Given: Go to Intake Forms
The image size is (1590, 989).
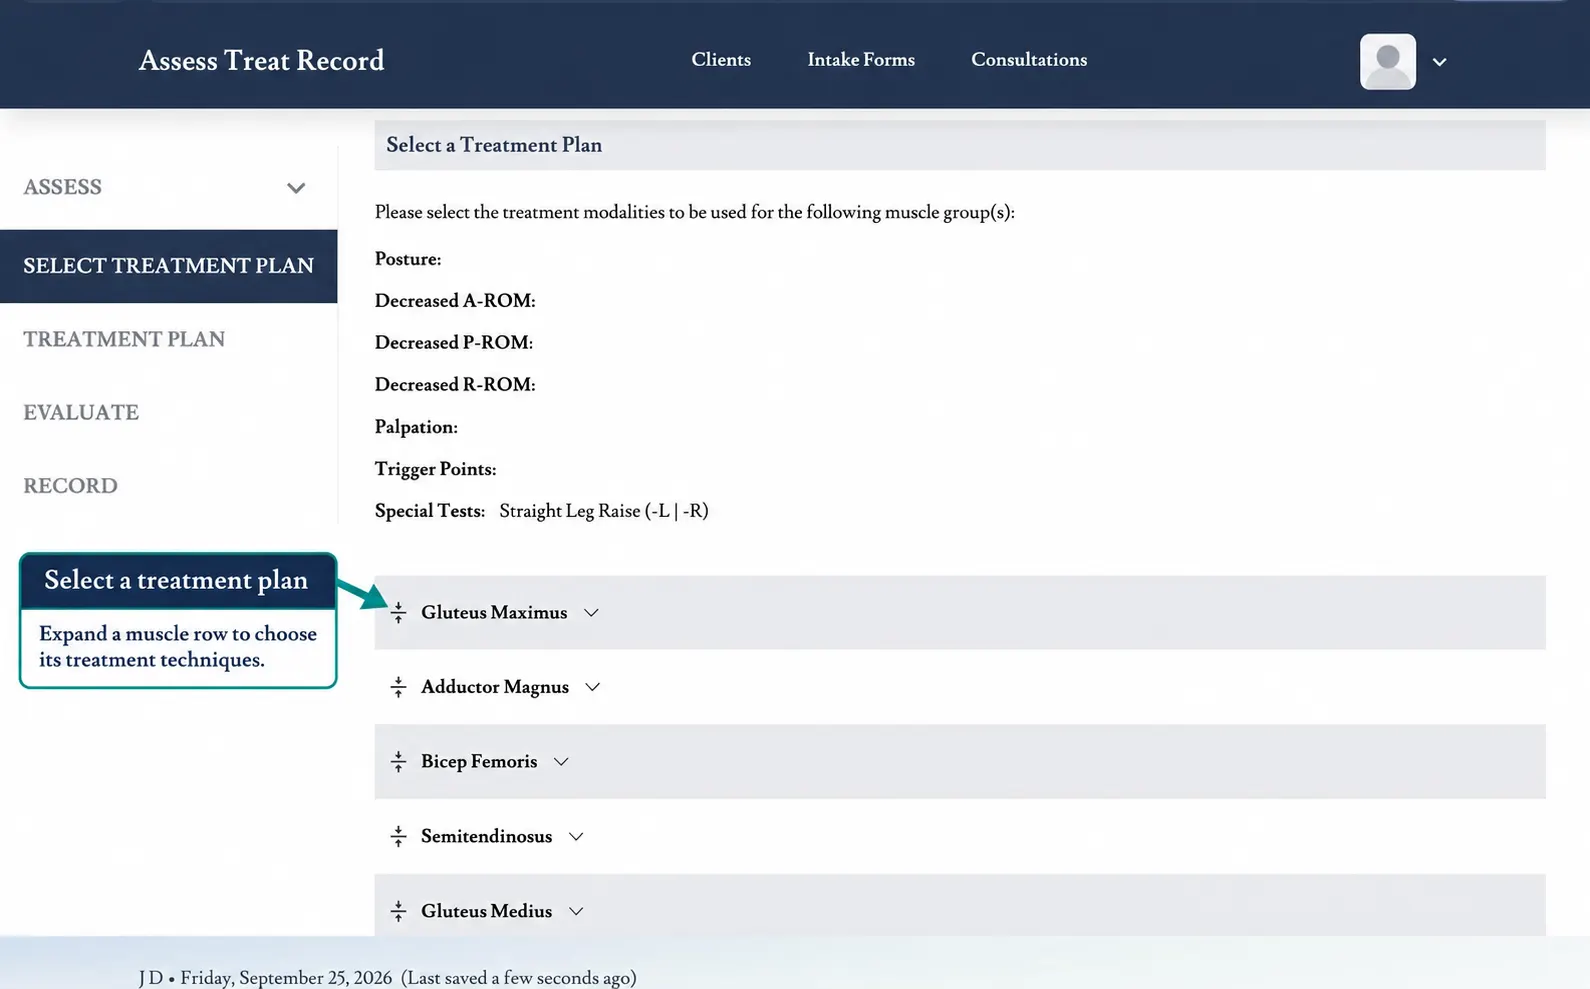Looking at the screenshot, I should point(861,60).
